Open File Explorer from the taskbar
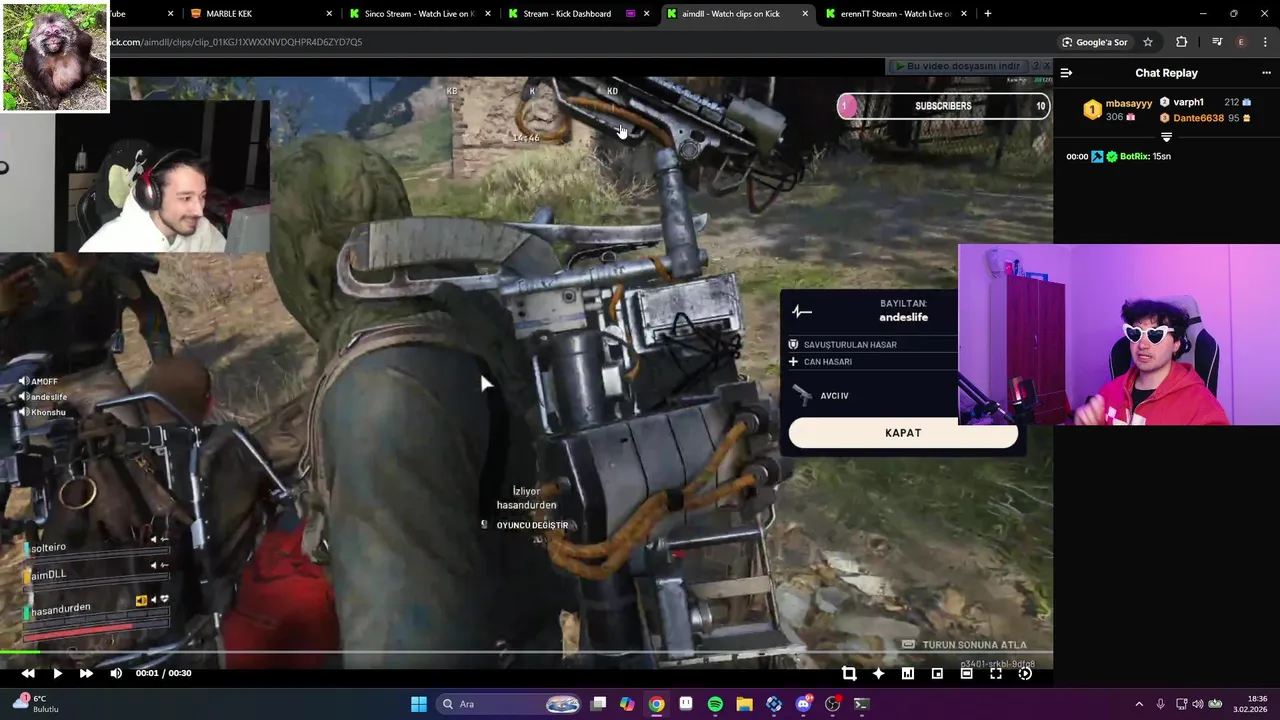 (x=744, y=704)
